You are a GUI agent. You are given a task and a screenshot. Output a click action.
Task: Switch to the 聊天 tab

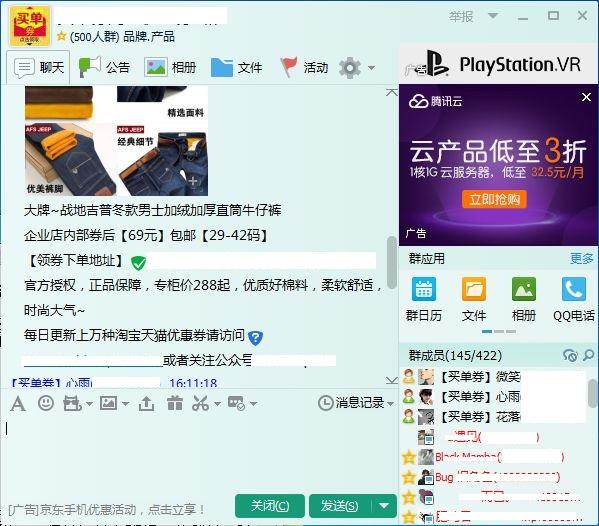point(38,68)
